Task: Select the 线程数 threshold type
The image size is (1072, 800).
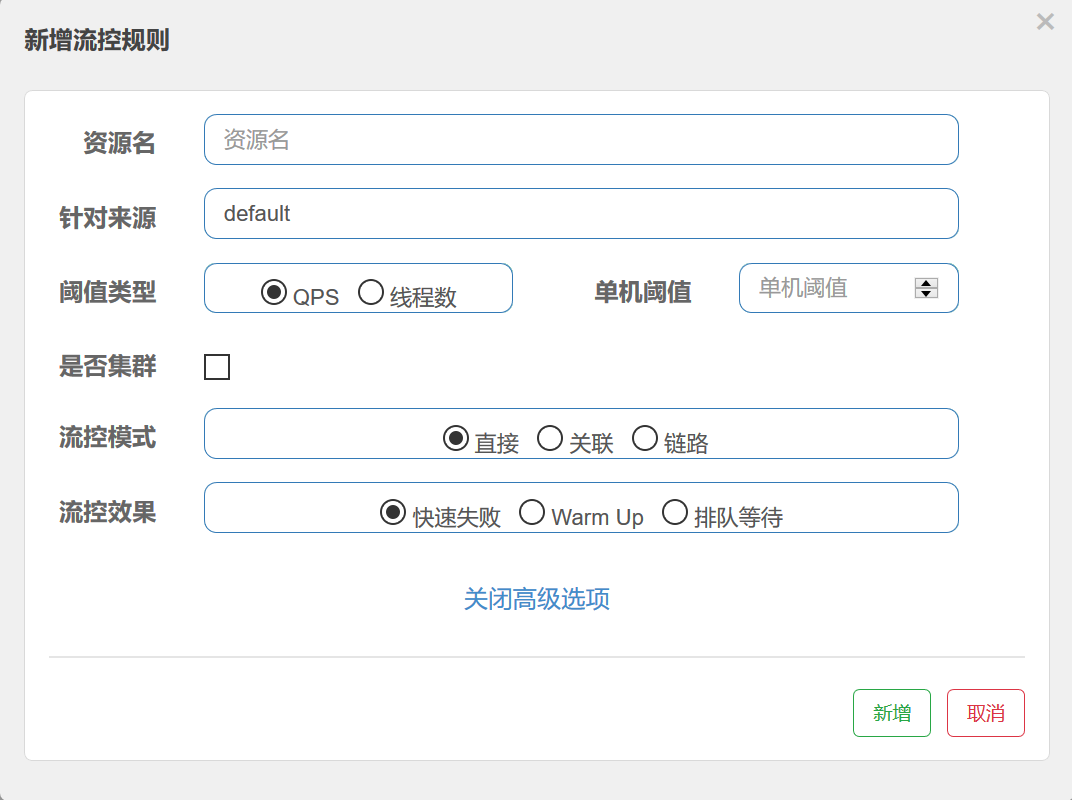Action: (371, 289)
